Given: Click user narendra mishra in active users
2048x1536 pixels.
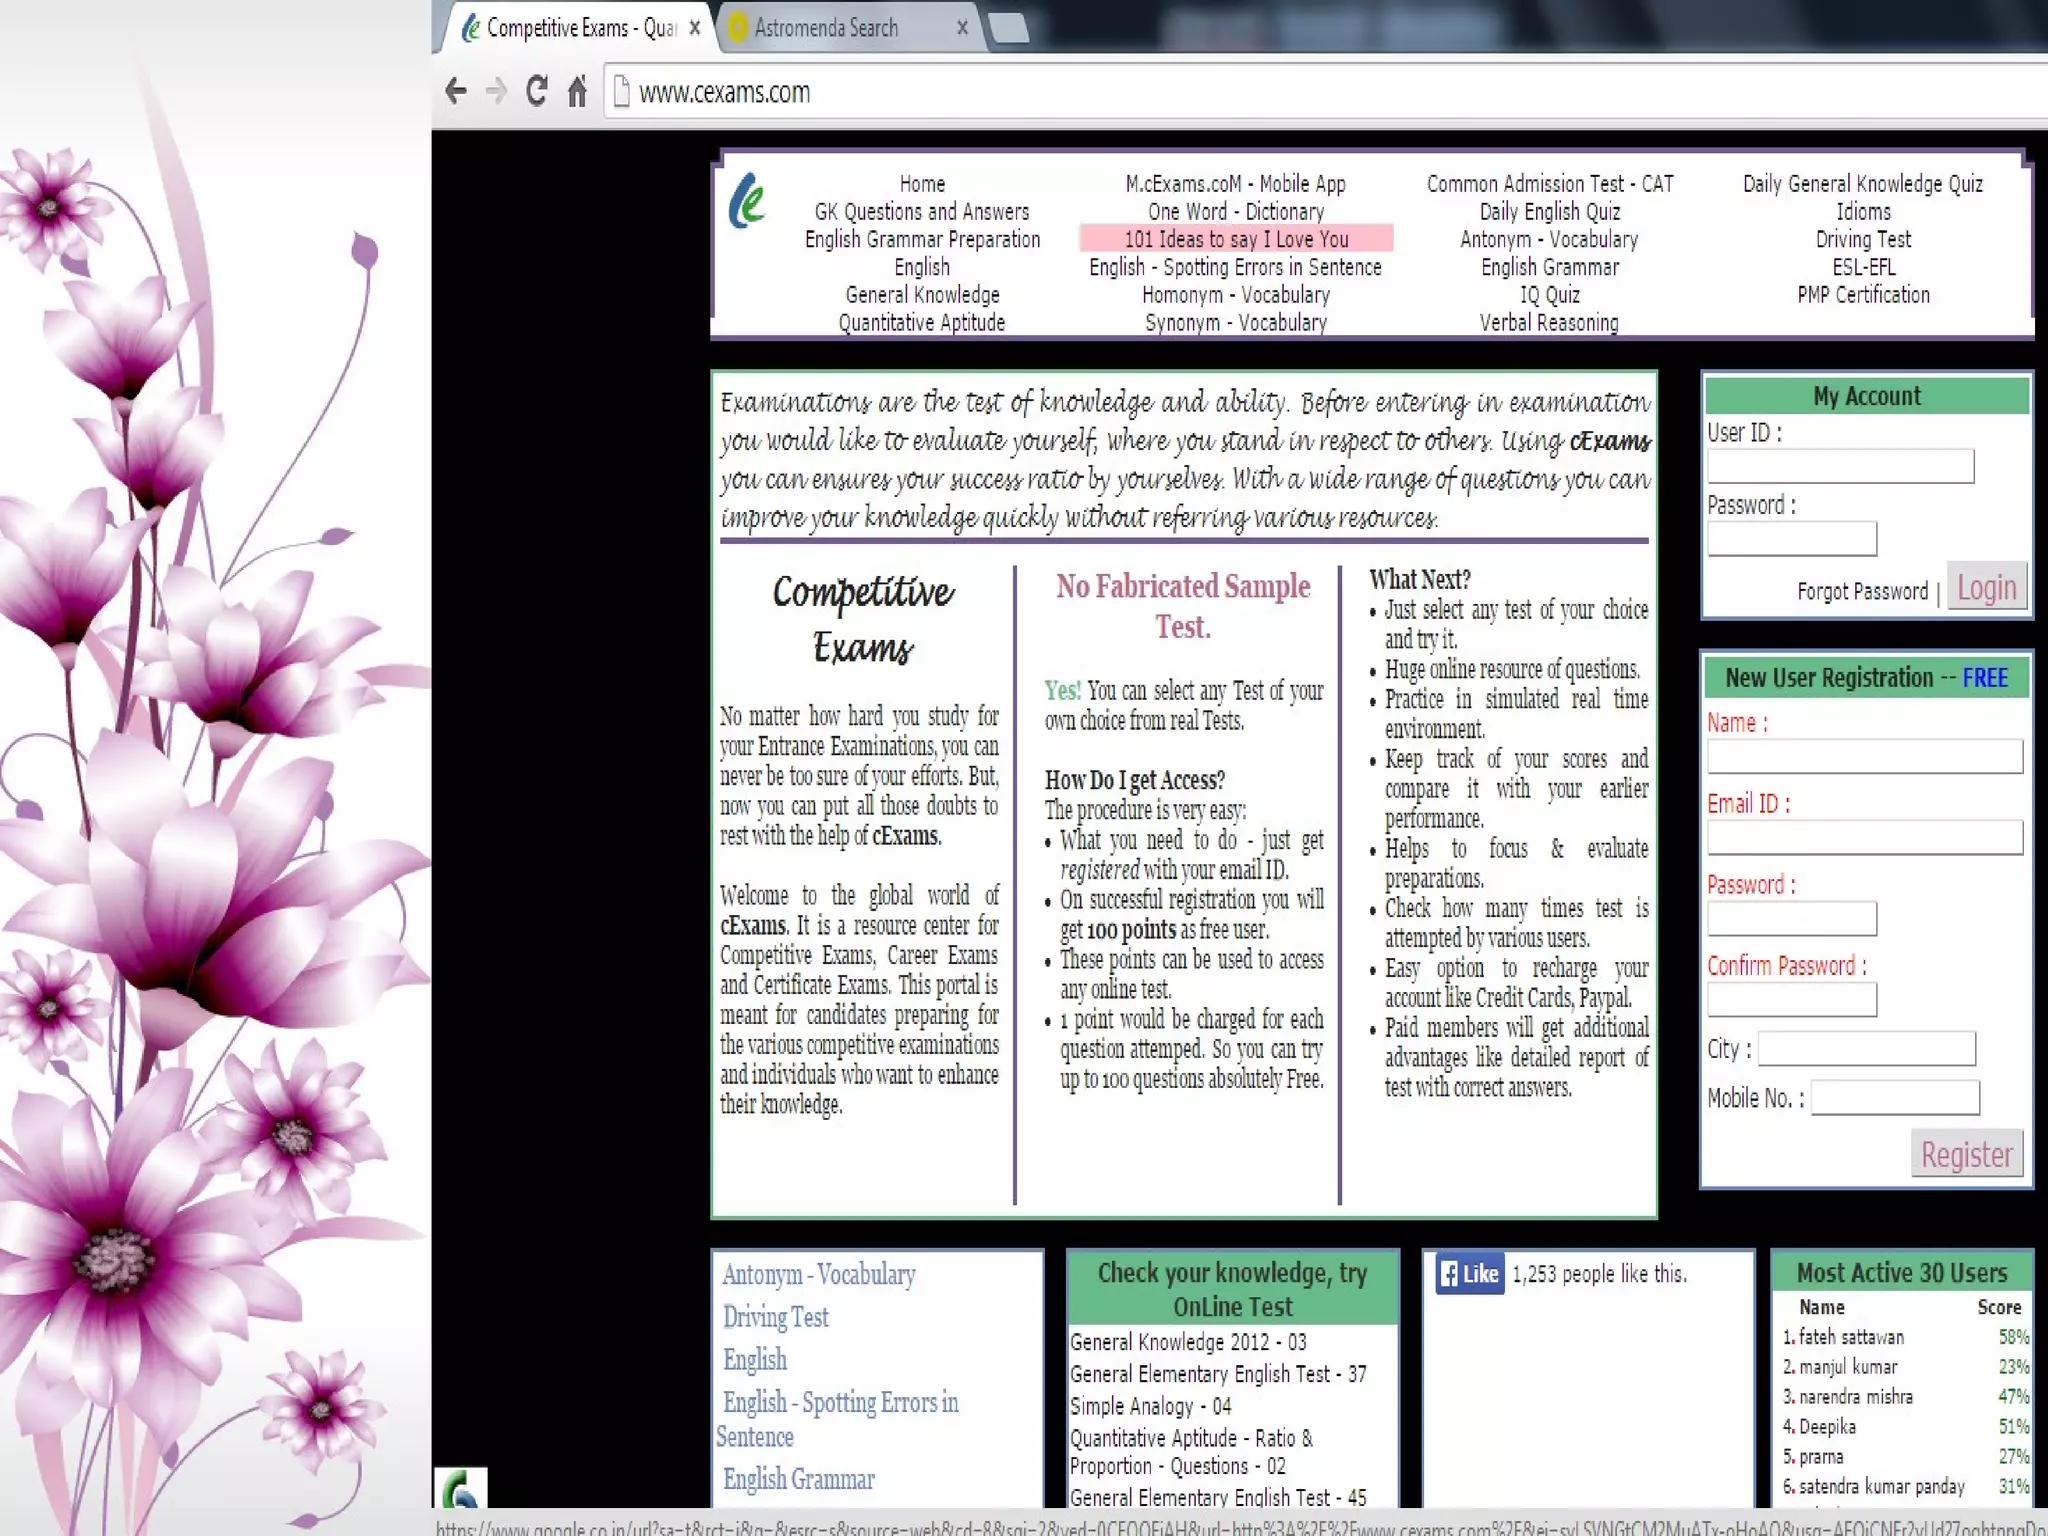Looking at the screenshot, I should coord(1855,1397).
